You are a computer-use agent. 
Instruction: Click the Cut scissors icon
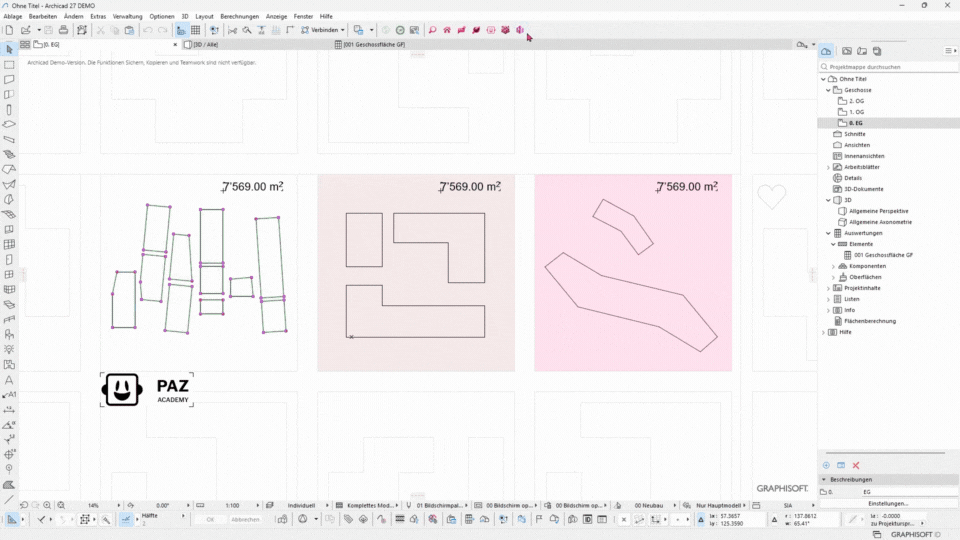[x=100, y=30]
